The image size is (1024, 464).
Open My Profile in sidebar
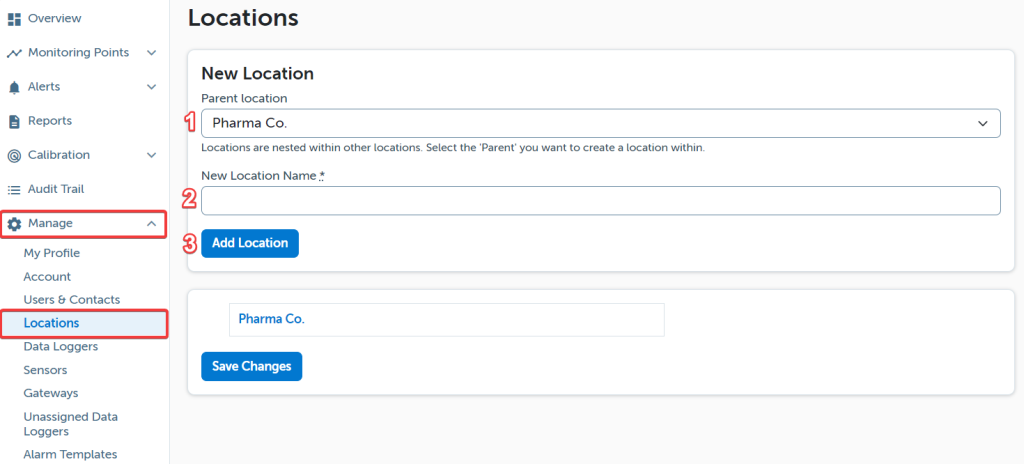click(52, 253)
